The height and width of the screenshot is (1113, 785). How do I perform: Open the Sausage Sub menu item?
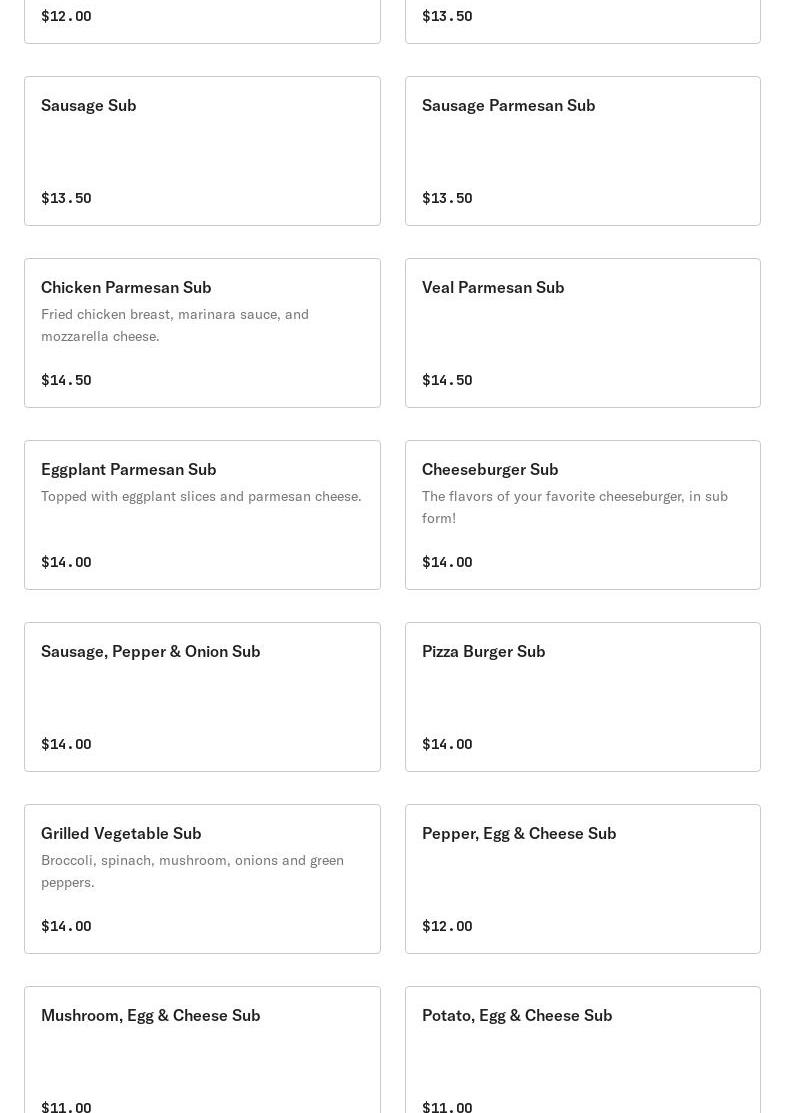point(202,150)
